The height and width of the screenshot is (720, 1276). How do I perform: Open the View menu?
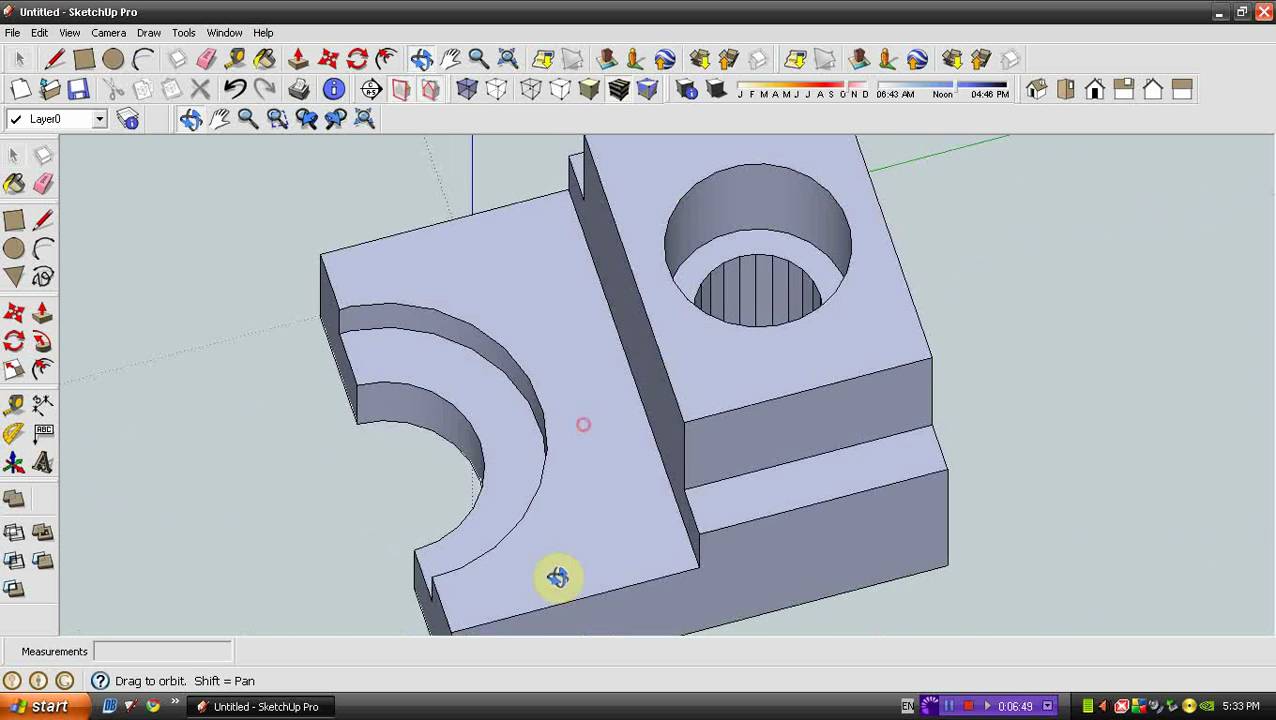[70, 33]
